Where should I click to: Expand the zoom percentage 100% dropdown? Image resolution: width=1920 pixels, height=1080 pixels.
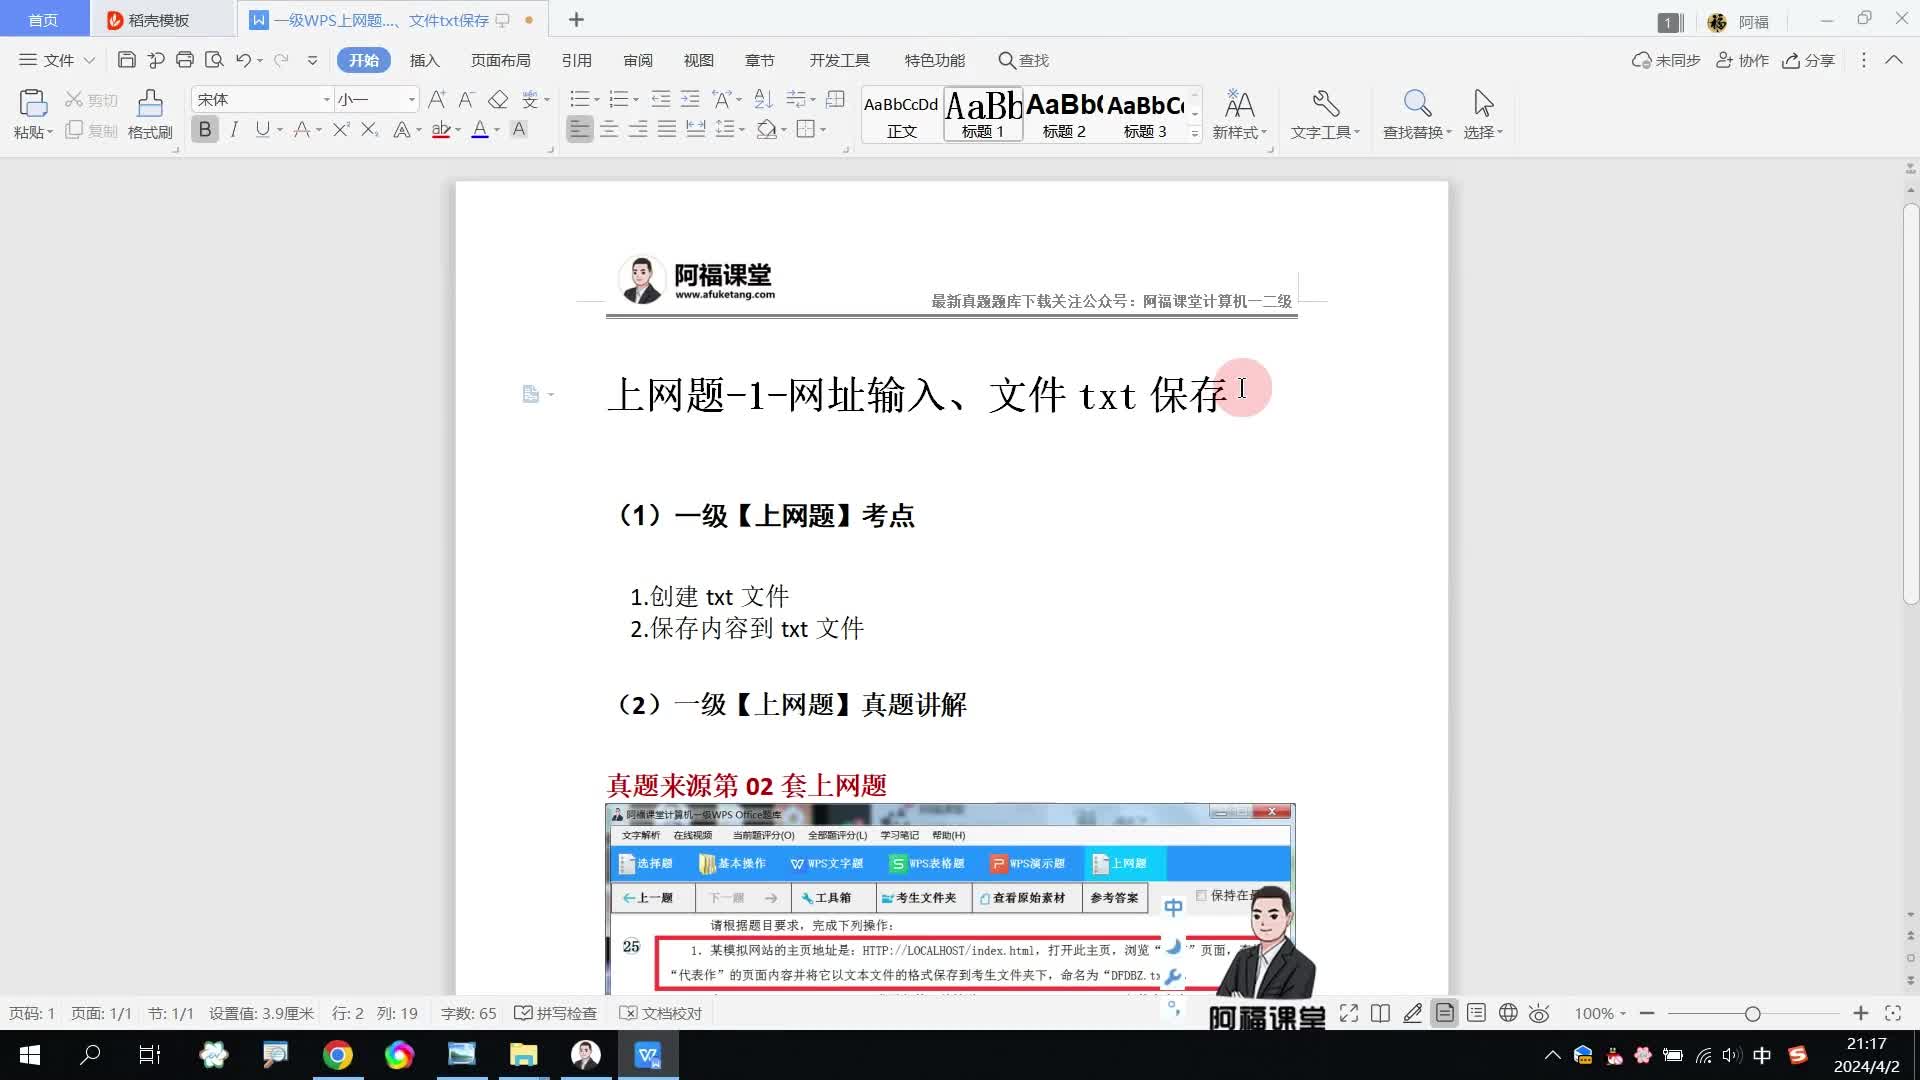coord(1600,1013)
